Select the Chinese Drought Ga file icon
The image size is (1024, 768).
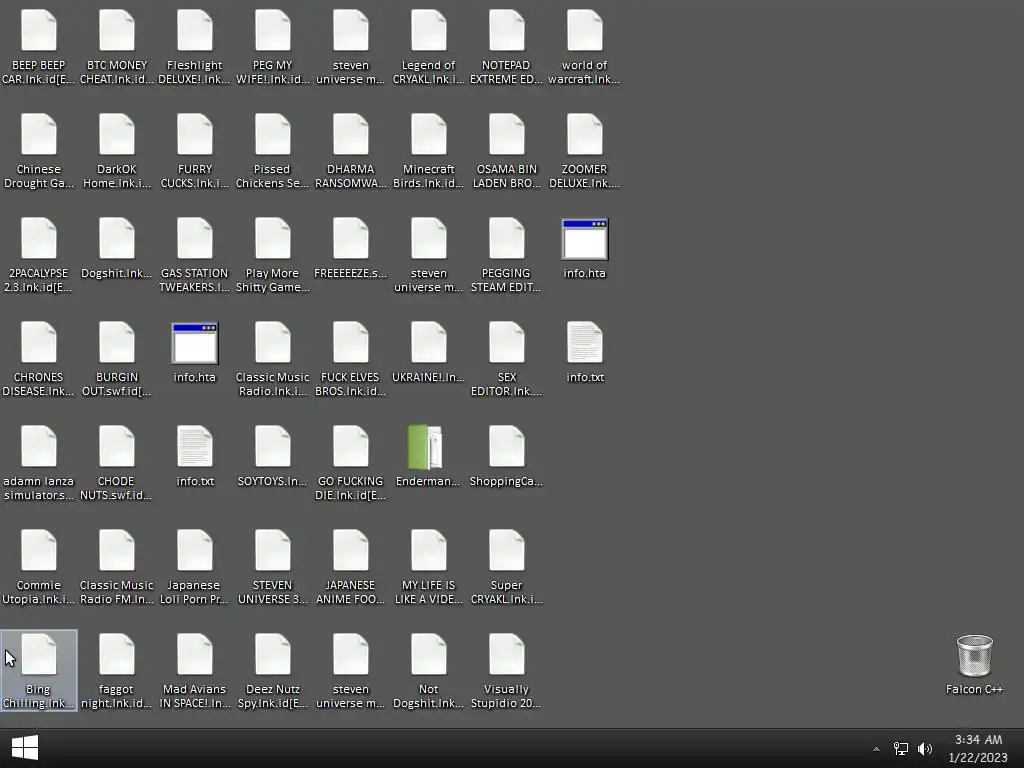[39, 134]
